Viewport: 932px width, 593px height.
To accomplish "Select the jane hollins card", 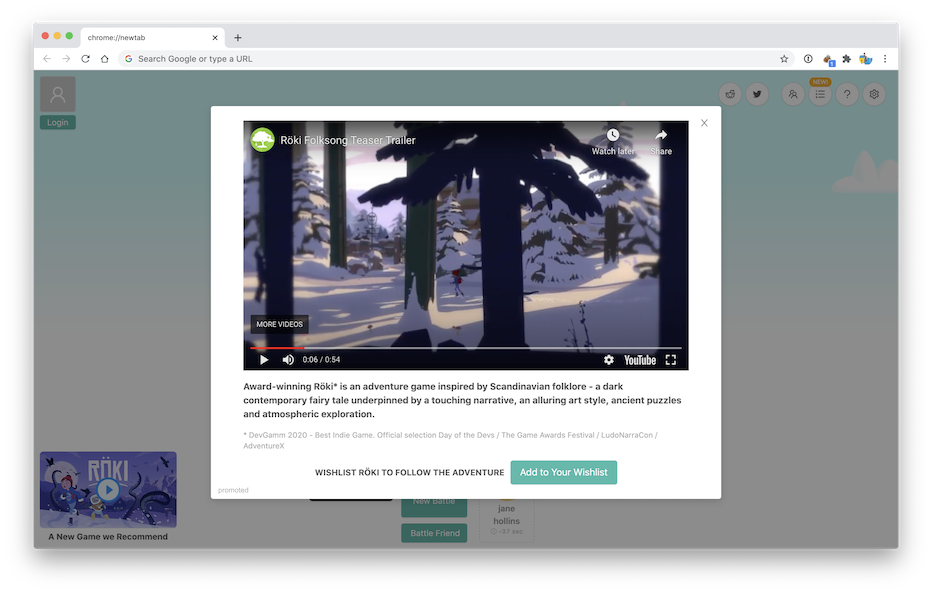I will coord(506,519).
